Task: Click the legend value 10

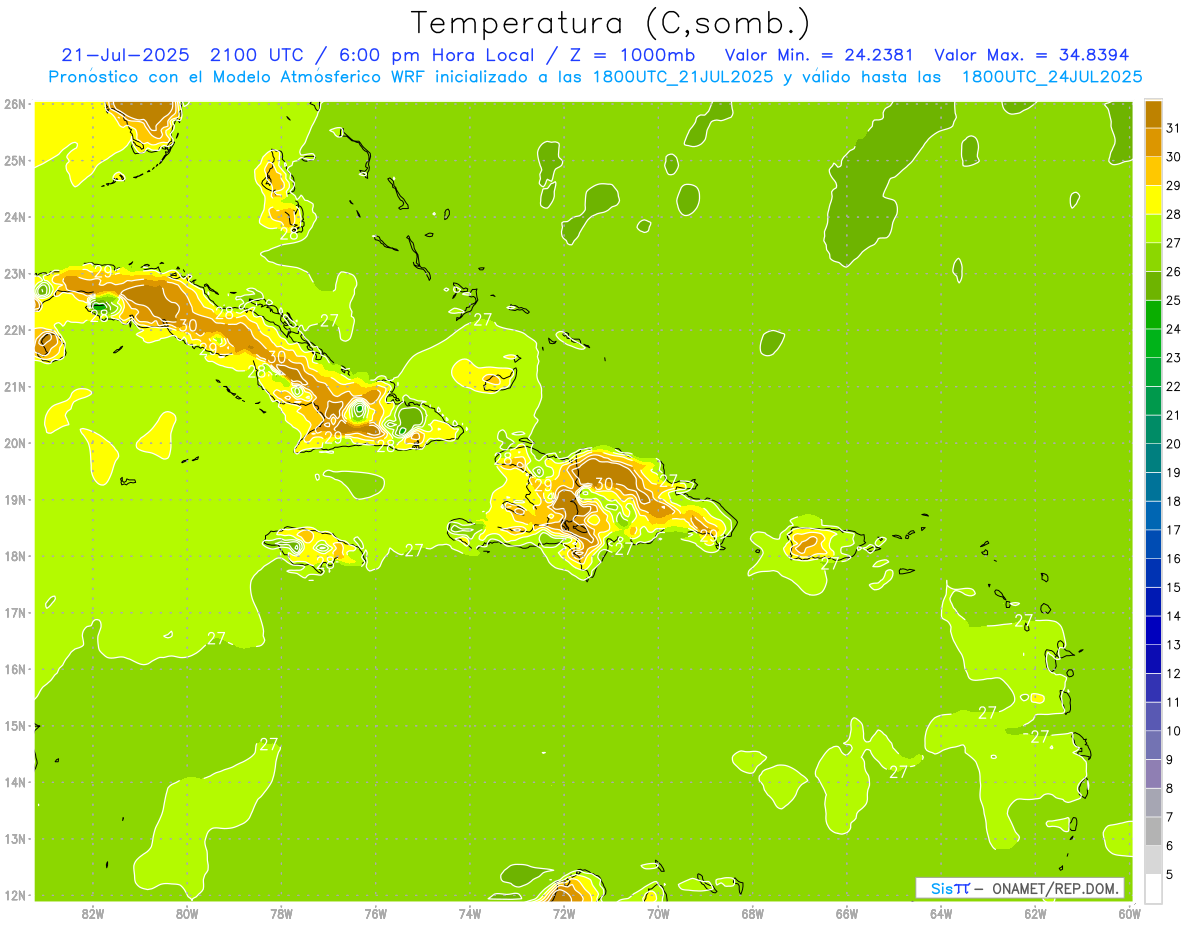Action: 1174,731
